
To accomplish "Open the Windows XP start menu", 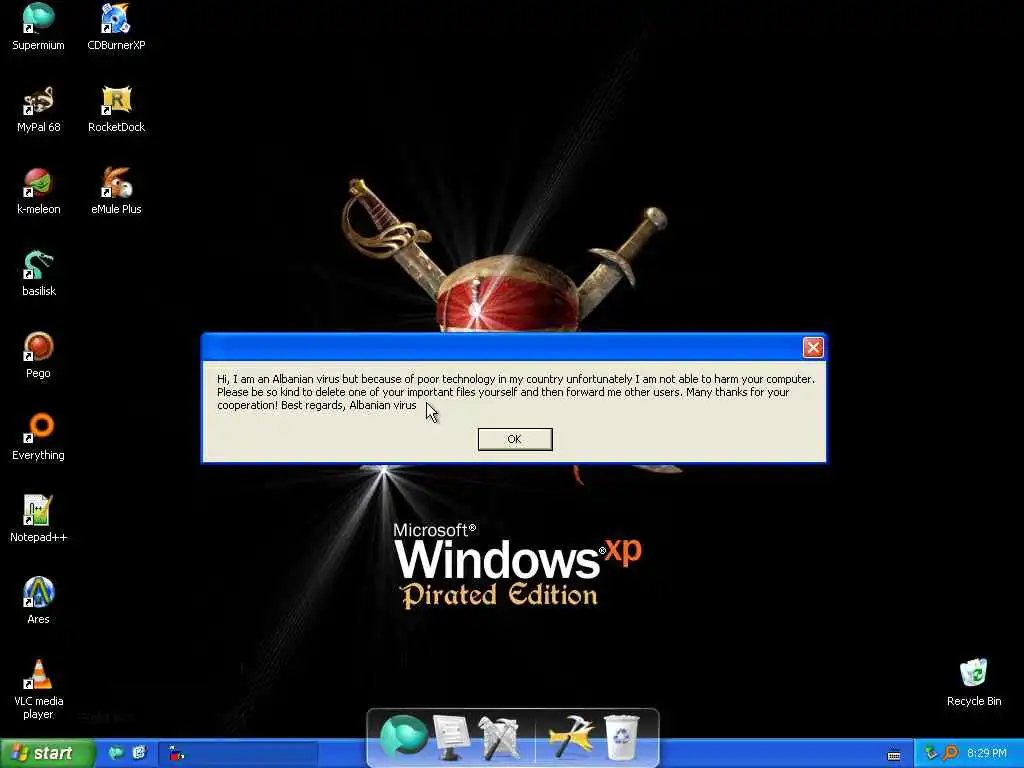I will click(47, 754).
